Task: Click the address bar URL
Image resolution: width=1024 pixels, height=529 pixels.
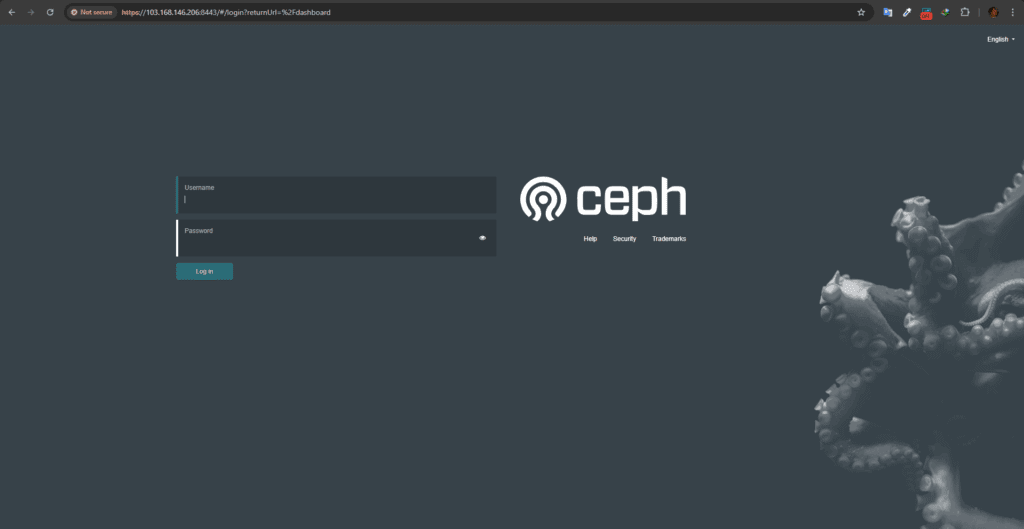Action: [x=226, y=12]
